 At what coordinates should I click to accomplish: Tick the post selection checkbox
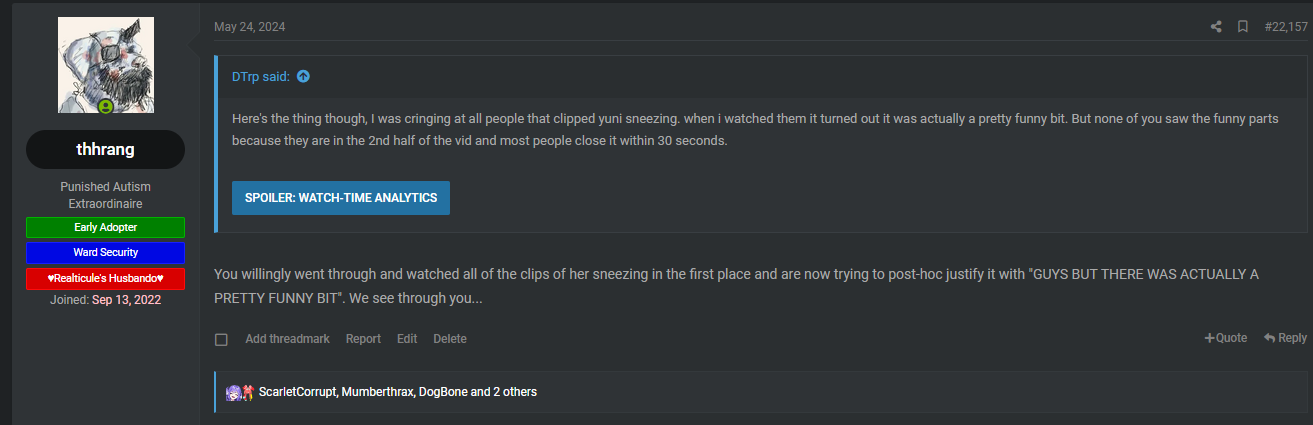222,340
